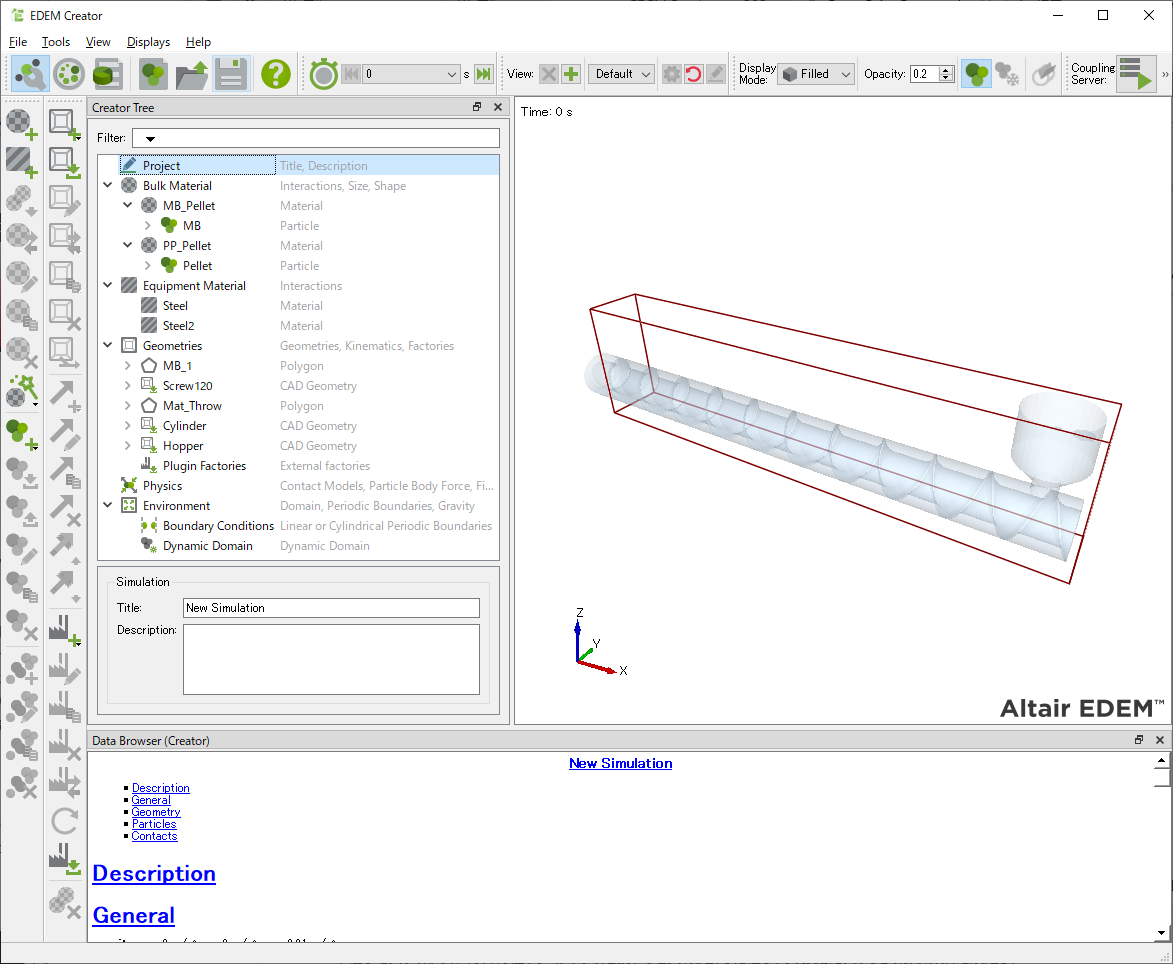Add a particle with the green spheres plus icon
Viewport: 1173px width, 964px height.
coord(21,434)
